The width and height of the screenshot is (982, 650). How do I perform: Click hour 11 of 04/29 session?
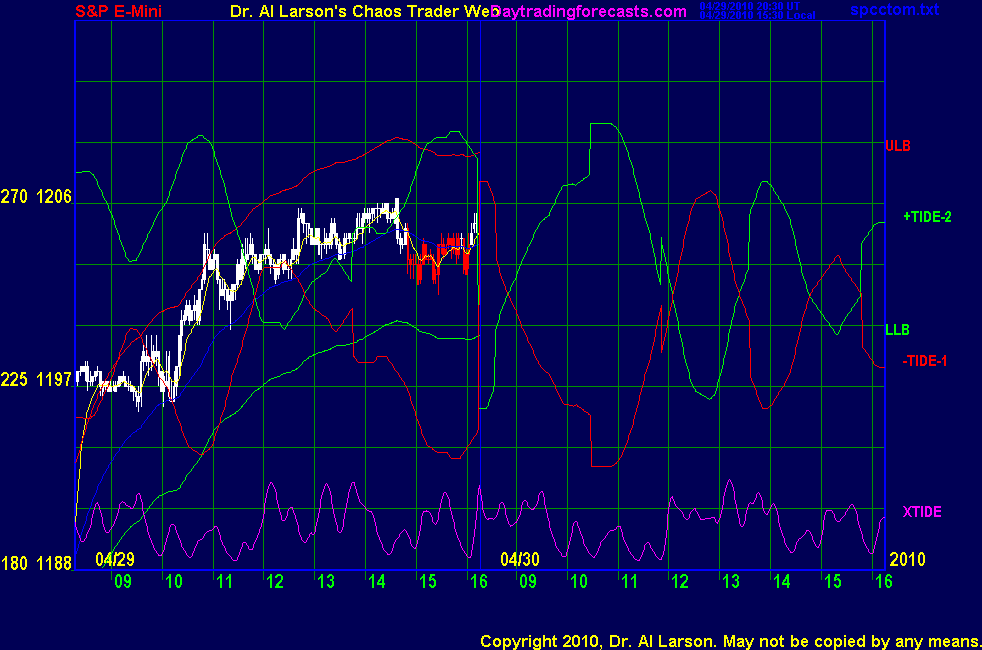pyautogui.click(x=225, y=582)
